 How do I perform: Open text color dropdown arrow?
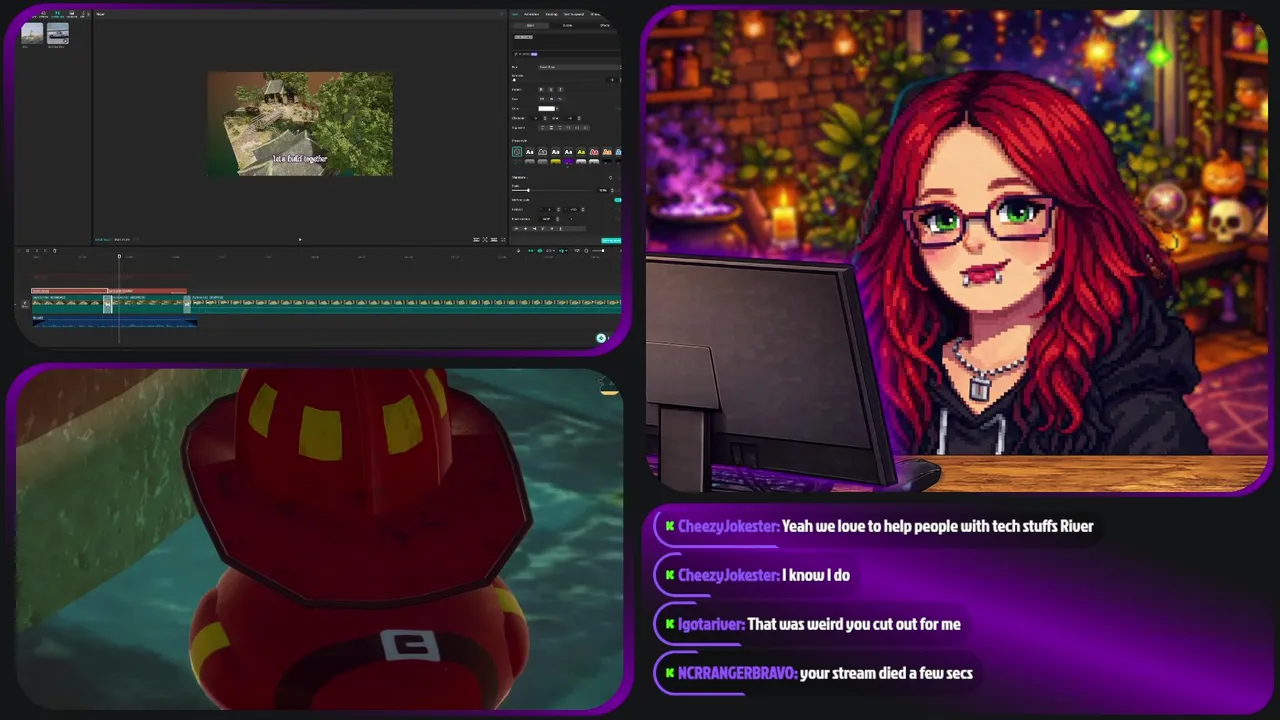(x=557, y=109)
